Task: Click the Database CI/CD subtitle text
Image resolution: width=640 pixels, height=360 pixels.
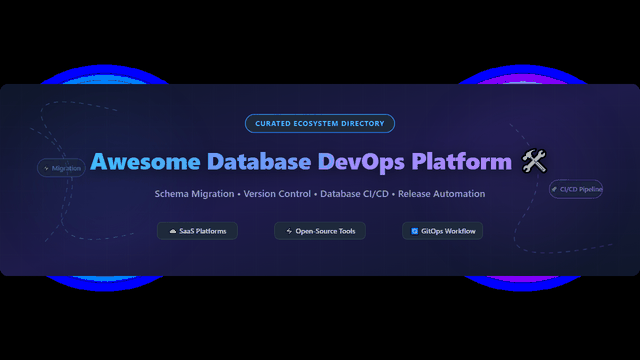Action: [354, 194]
